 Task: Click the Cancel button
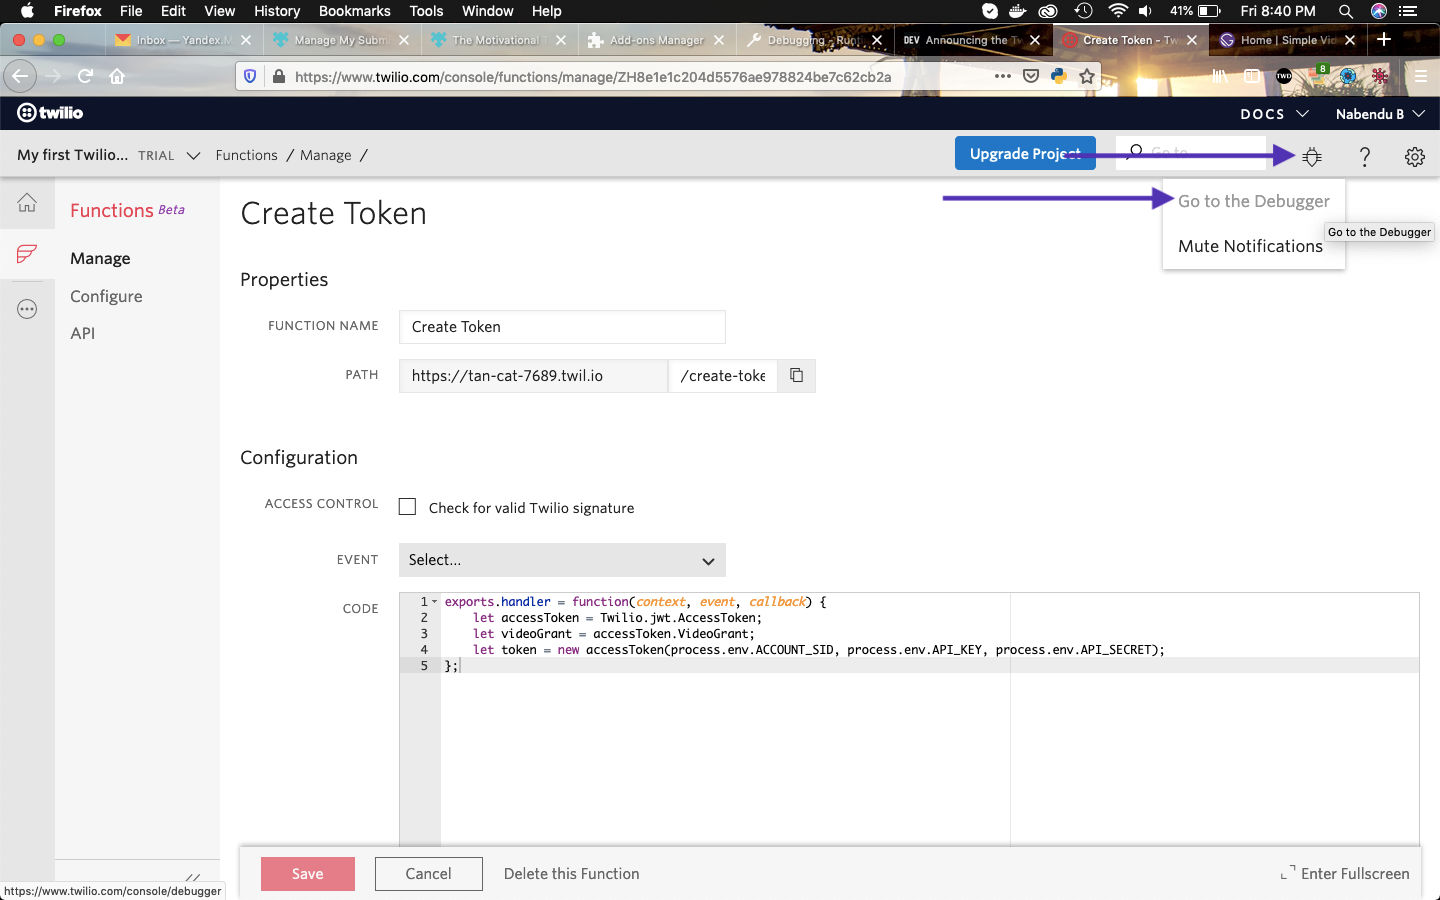coord(428,874)
